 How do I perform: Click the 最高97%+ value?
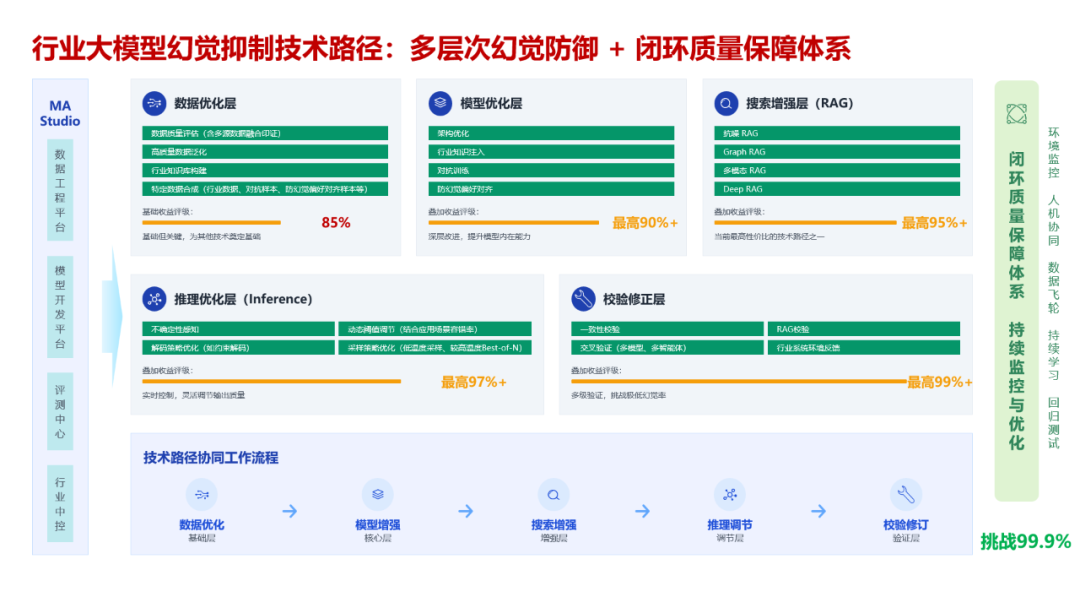click(473, 381)
